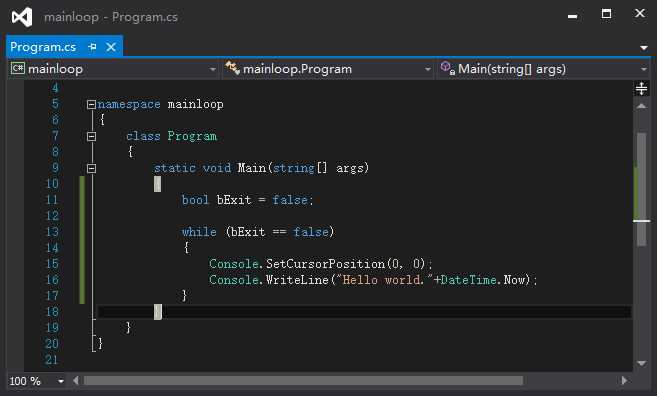This screenshot has width=657, height=396.
Task: Click the class icon beside mainloop.Program
Action: pos(233,68)
